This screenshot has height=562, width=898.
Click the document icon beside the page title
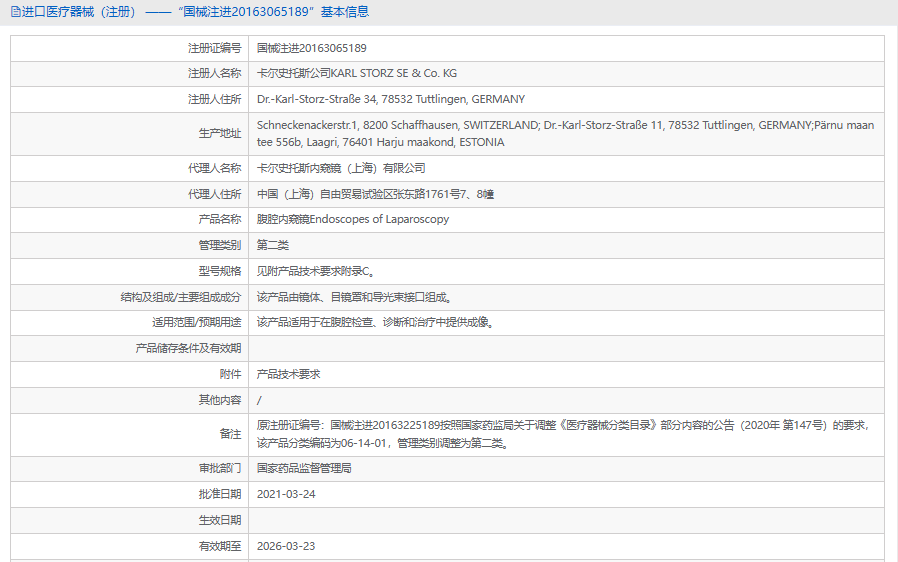15,12
